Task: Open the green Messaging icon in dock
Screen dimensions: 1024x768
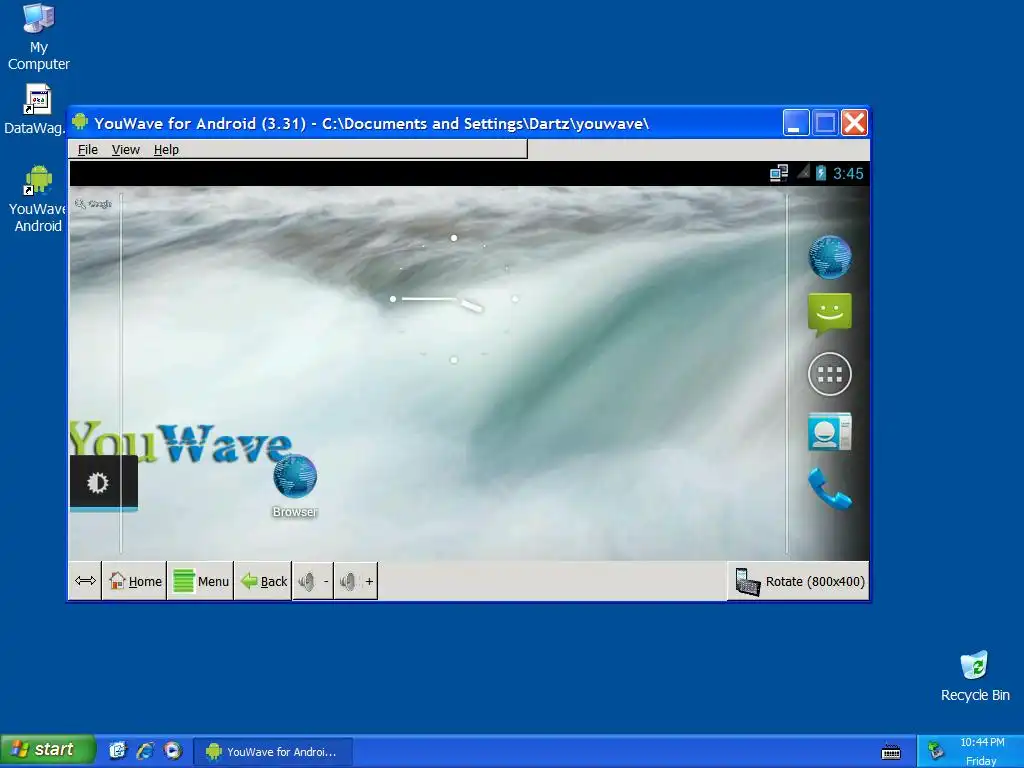Action: coord(829,314)
